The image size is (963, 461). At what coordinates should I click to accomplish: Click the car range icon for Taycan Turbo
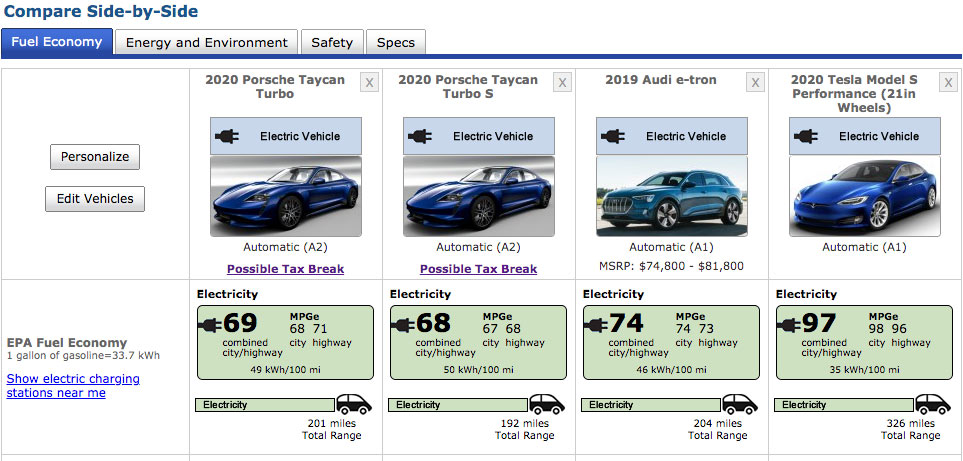pyautogui.click(x=353, y=404)
